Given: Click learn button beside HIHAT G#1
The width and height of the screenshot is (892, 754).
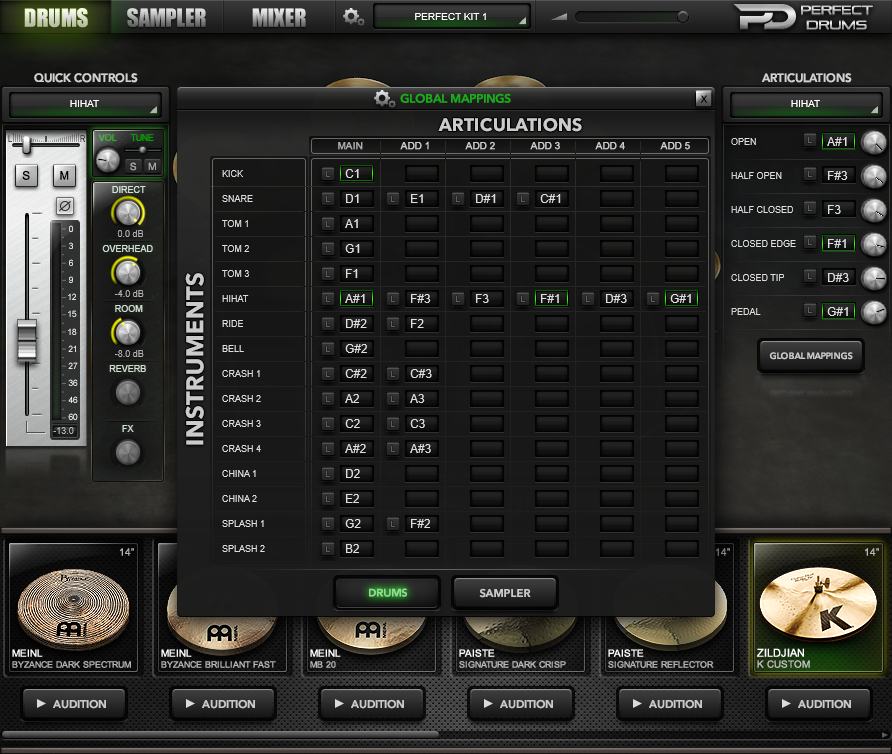Looking at the screenshot, I should [x=653, y=299].
